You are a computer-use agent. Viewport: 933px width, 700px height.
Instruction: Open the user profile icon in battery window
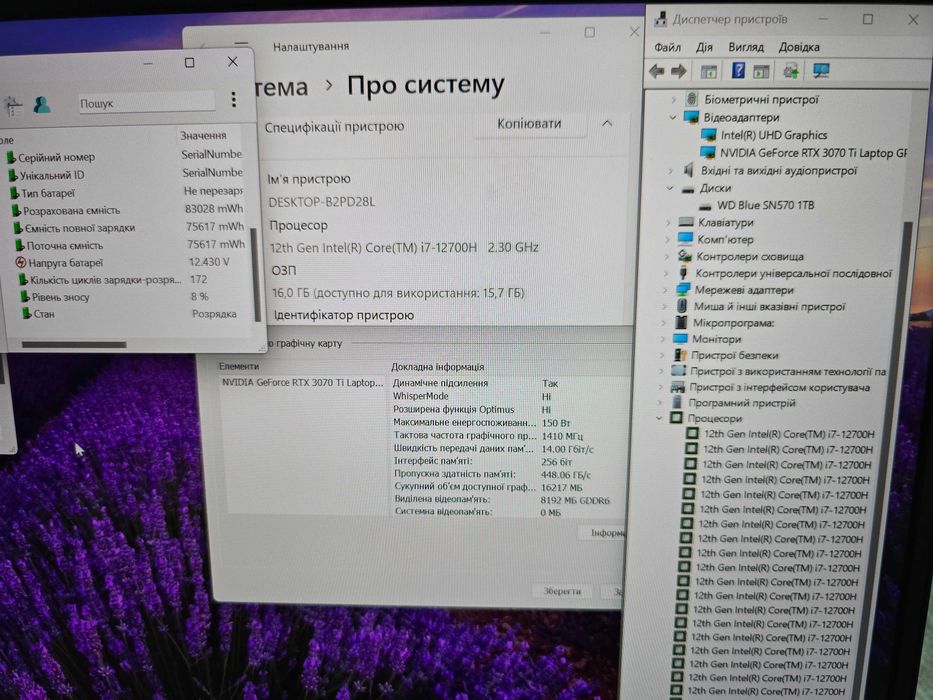pyautogui.click(x=42, y=105)
